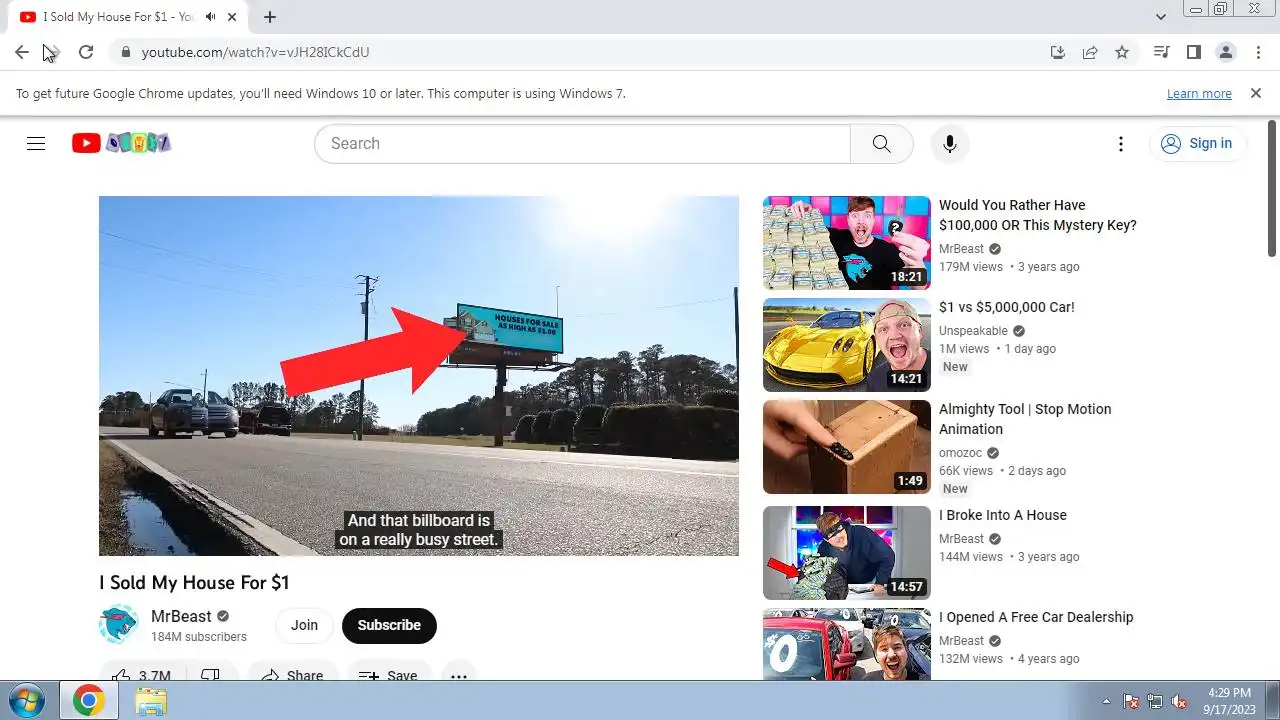Click I Broke Into A House title
The image size is (1280, 720).
(x=1003, y=515)
